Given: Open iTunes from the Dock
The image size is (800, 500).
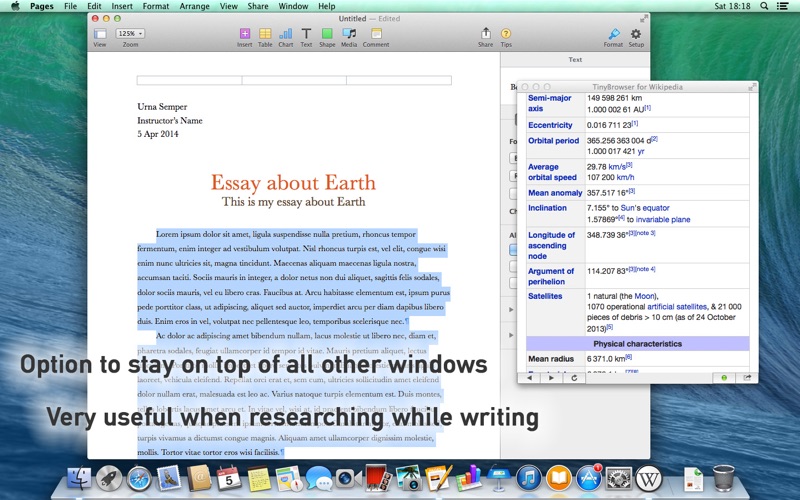Looking at the screenshot, I should pos(529,479).
